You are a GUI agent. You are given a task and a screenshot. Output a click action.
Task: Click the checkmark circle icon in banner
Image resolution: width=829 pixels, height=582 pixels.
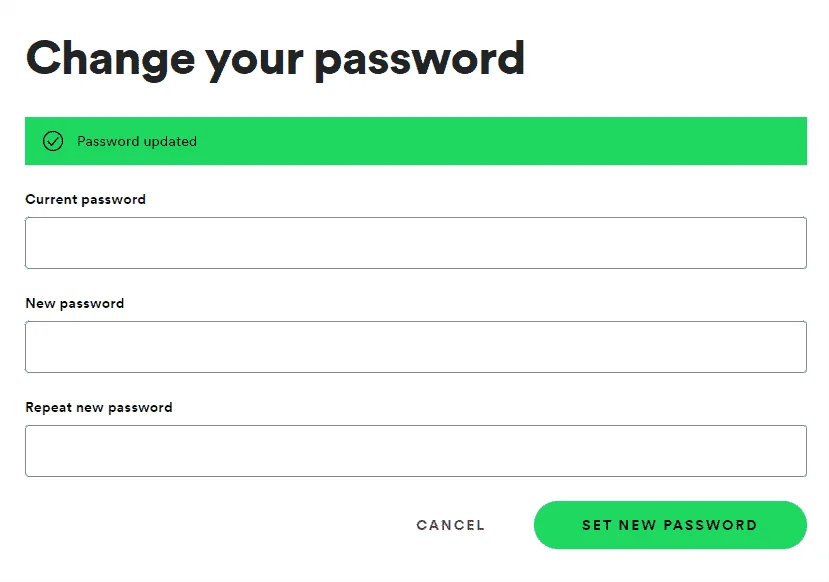tap(53, 141)
